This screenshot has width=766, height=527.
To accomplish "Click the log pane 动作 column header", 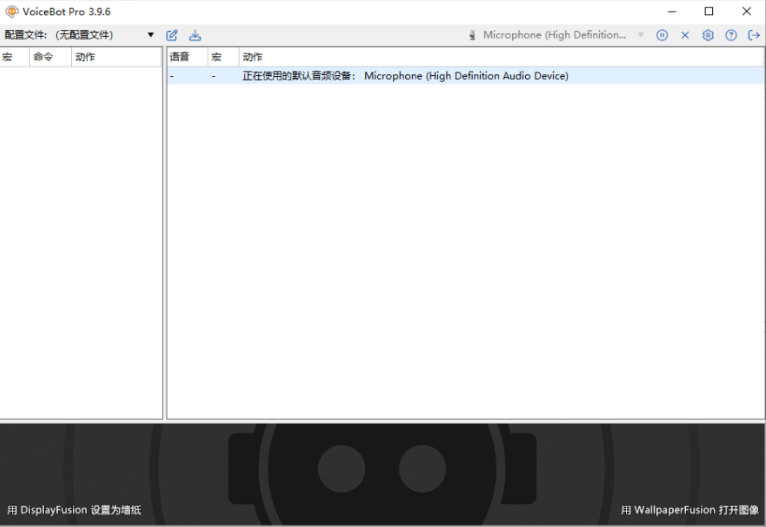I will 501,57.
